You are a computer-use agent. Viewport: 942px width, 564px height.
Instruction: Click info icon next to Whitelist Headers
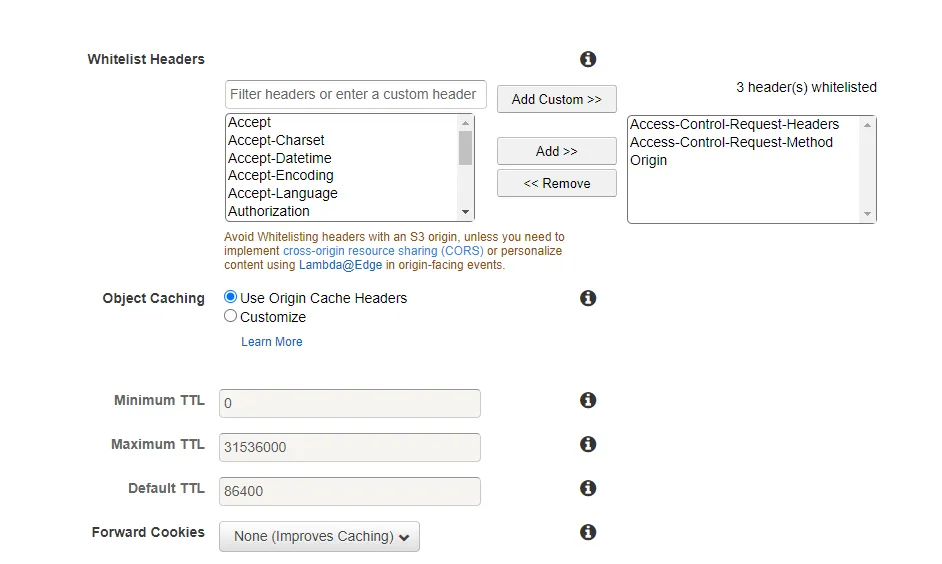coord(588,59)
